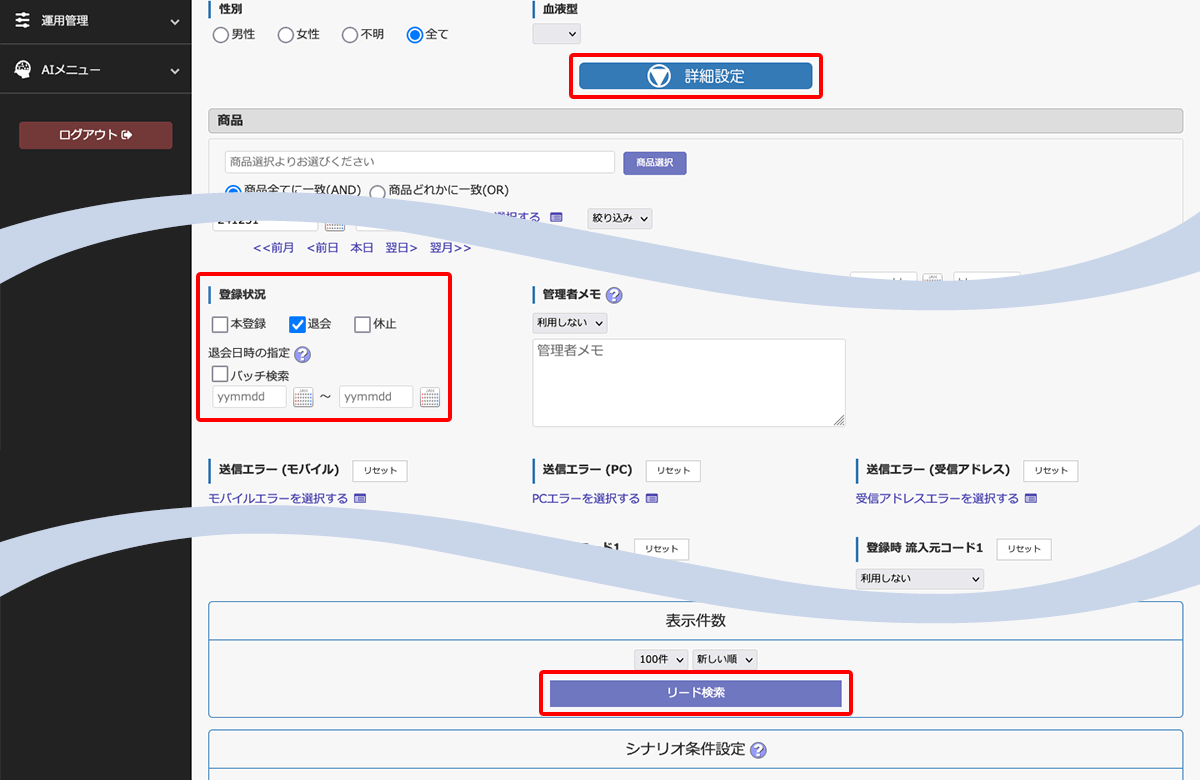
Task: Click help icon beside 退会日時の指定
Action: tap(302, 354)
